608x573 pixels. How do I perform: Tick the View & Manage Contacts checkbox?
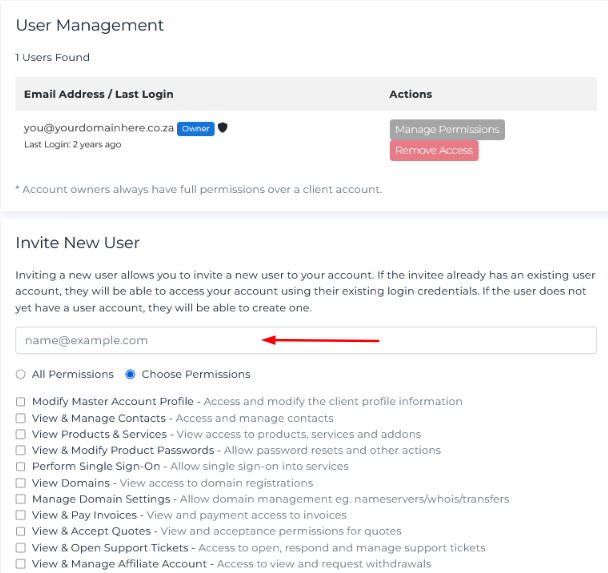click(21, 418)
